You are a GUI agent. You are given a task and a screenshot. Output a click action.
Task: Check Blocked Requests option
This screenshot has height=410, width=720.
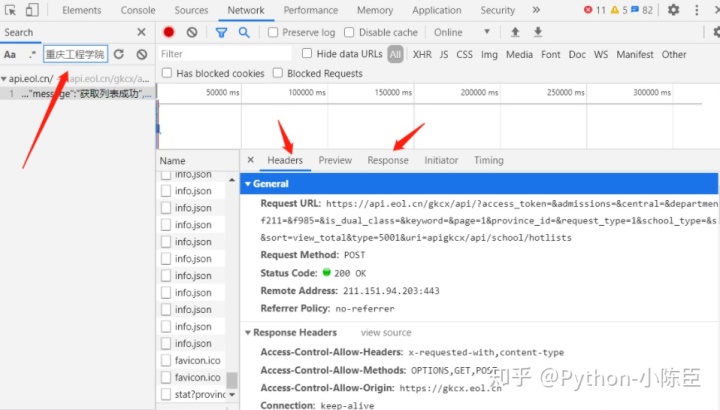[278, 73]
